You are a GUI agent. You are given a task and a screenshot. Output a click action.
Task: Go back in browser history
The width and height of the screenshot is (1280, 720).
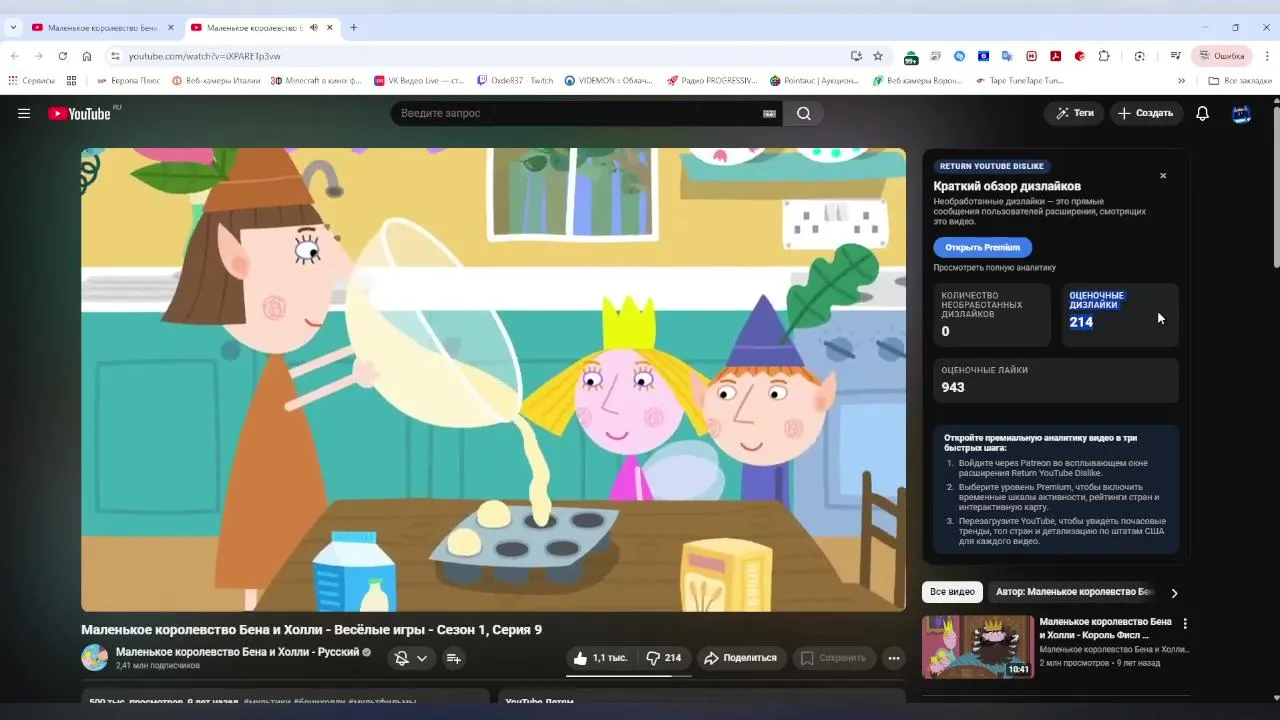pyautogui.click(x=15, y=56)
